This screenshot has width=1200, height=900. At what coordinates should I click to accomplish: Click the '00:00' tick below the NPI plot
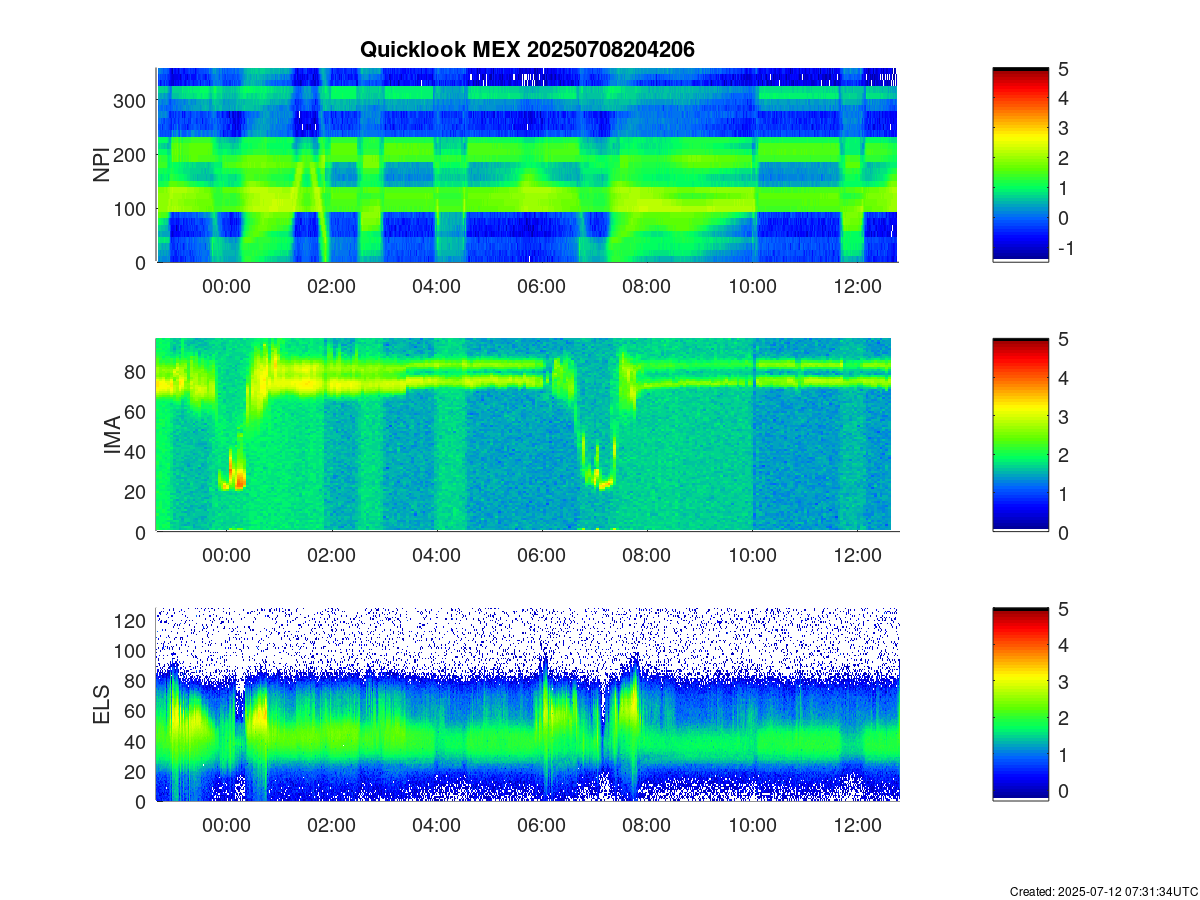click(226, 286)
